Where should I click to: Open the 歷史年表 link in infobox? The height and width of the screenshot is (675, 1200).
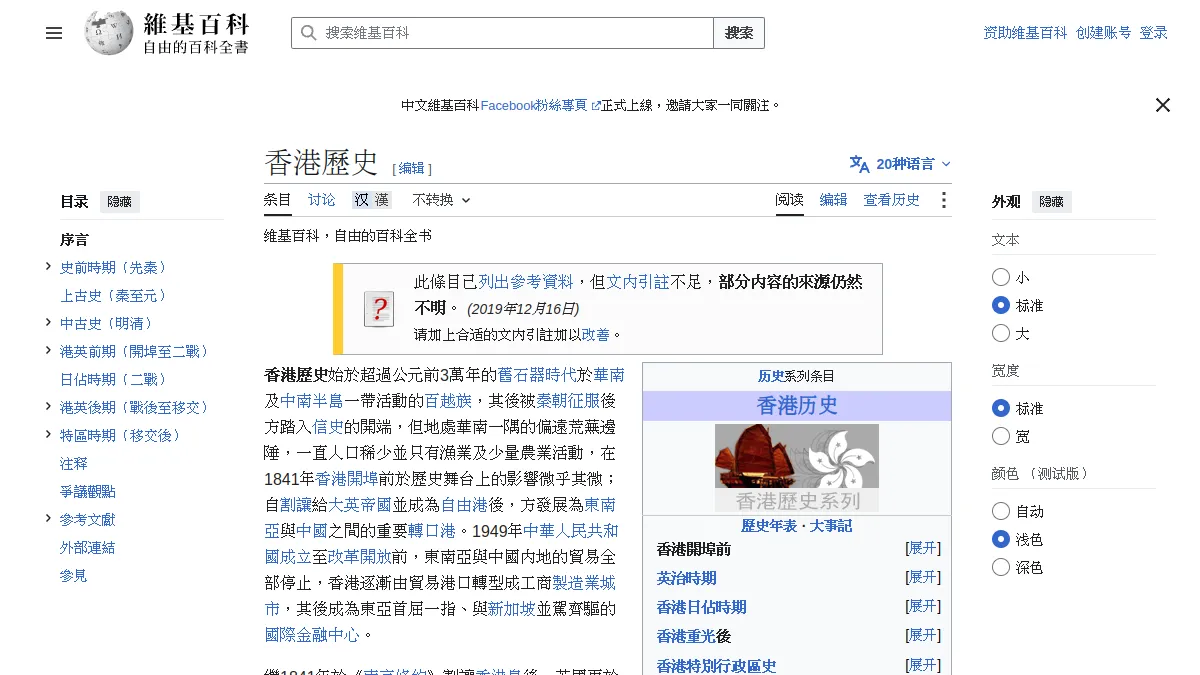(769, 526)
